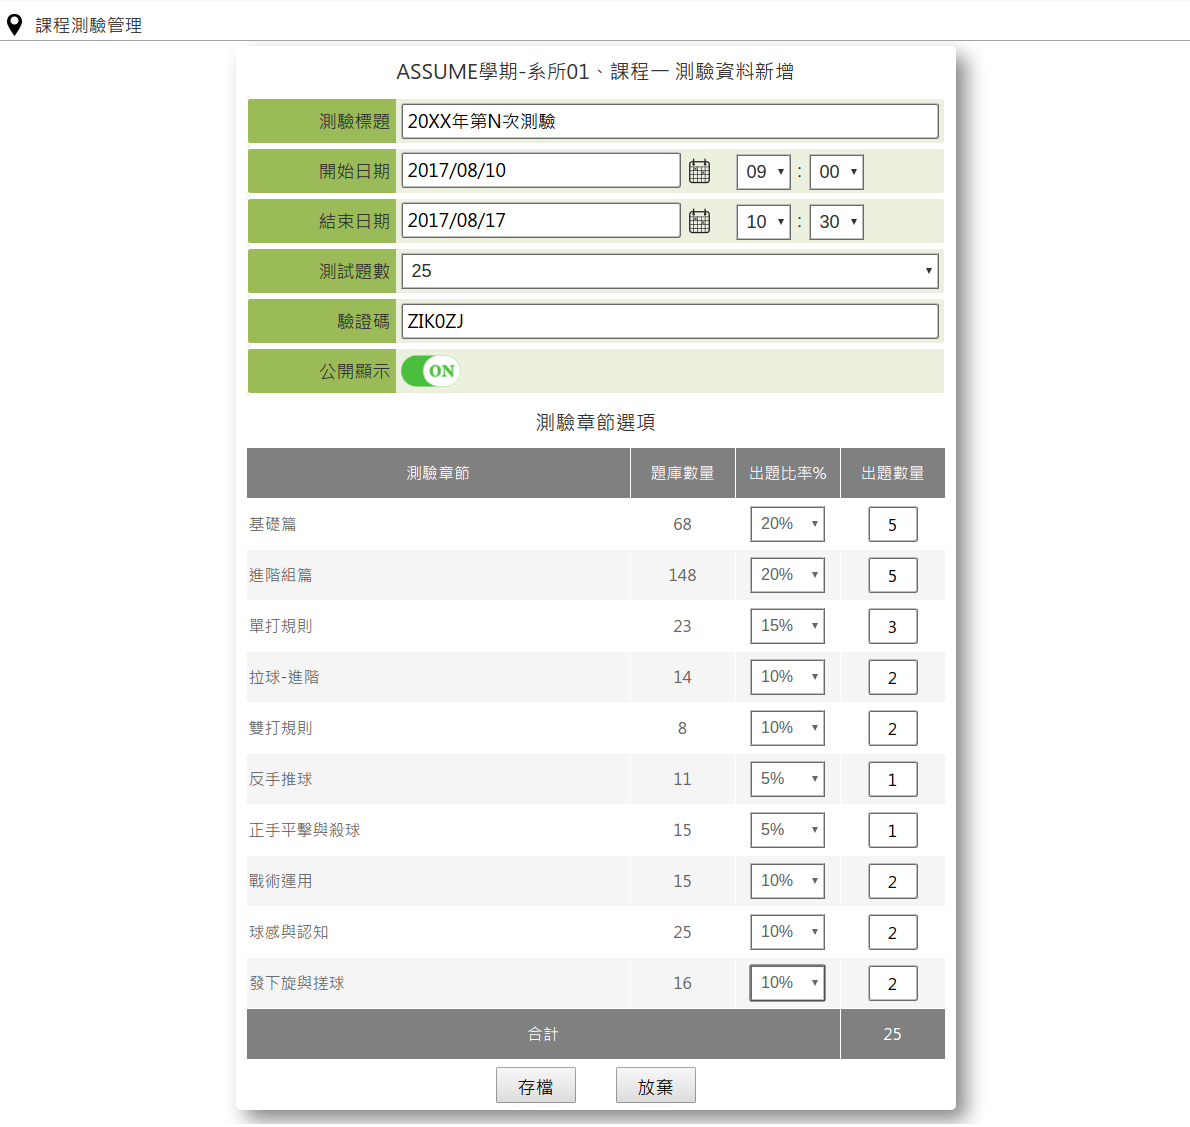Click 球感與認知 question count field
Image resolution: width=1190 pixels, height=1127 pixels.
point(892,932)
